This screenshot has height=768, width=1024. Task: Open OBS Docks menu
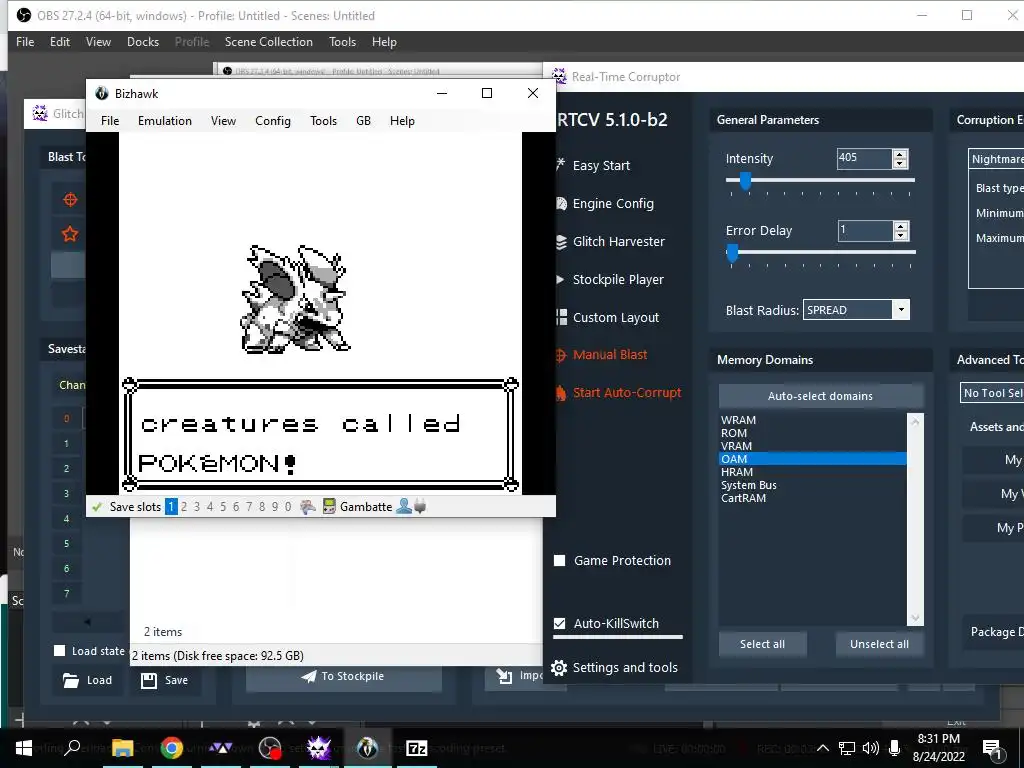coord(143,42)
